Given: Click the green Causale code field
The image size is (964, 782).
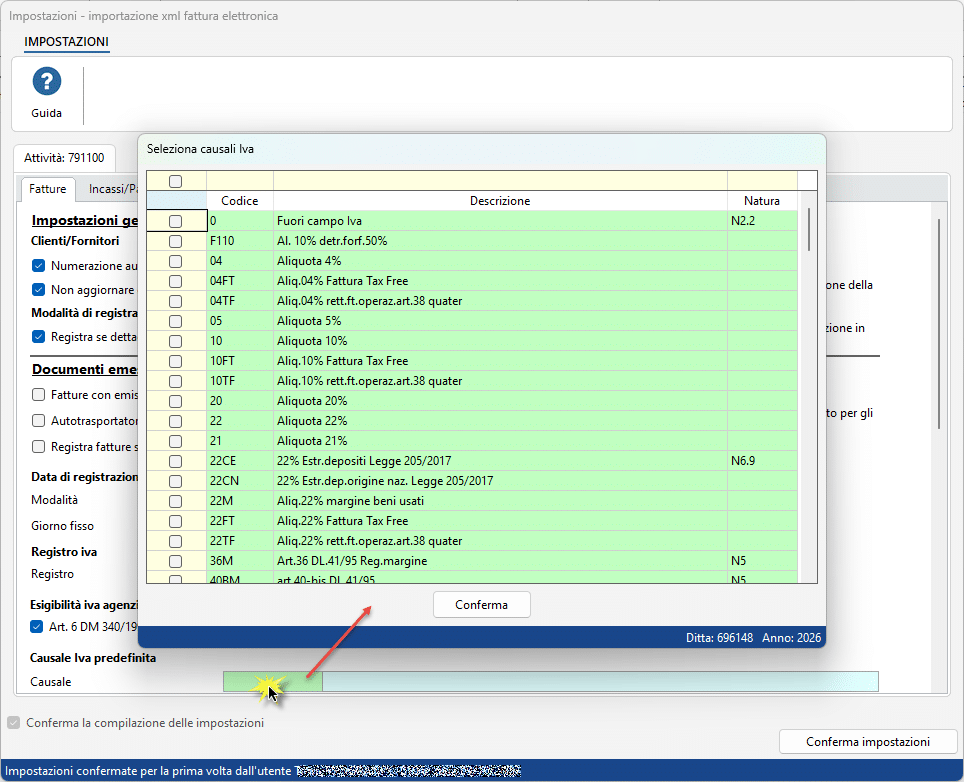Looking at the screenshot, I should pos(273,681).
